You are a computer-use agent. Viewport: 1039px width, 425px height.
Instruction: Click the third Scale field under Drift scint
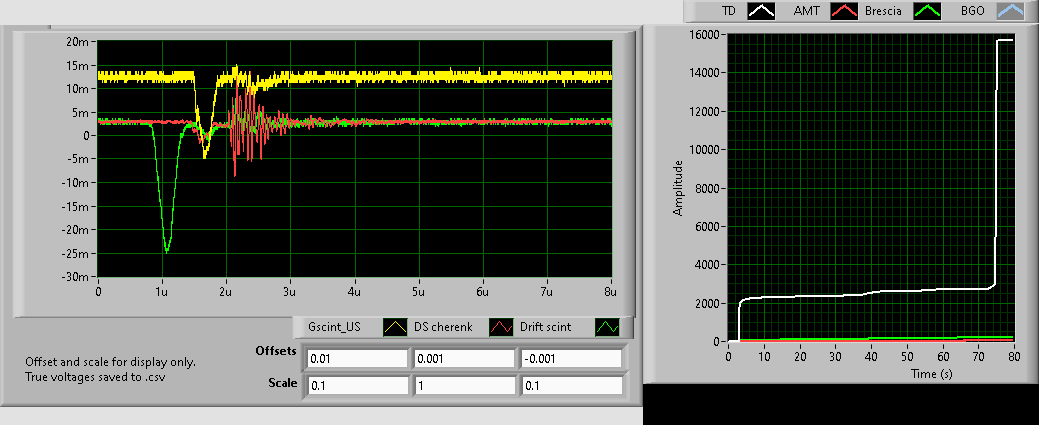tap(570, 385)
